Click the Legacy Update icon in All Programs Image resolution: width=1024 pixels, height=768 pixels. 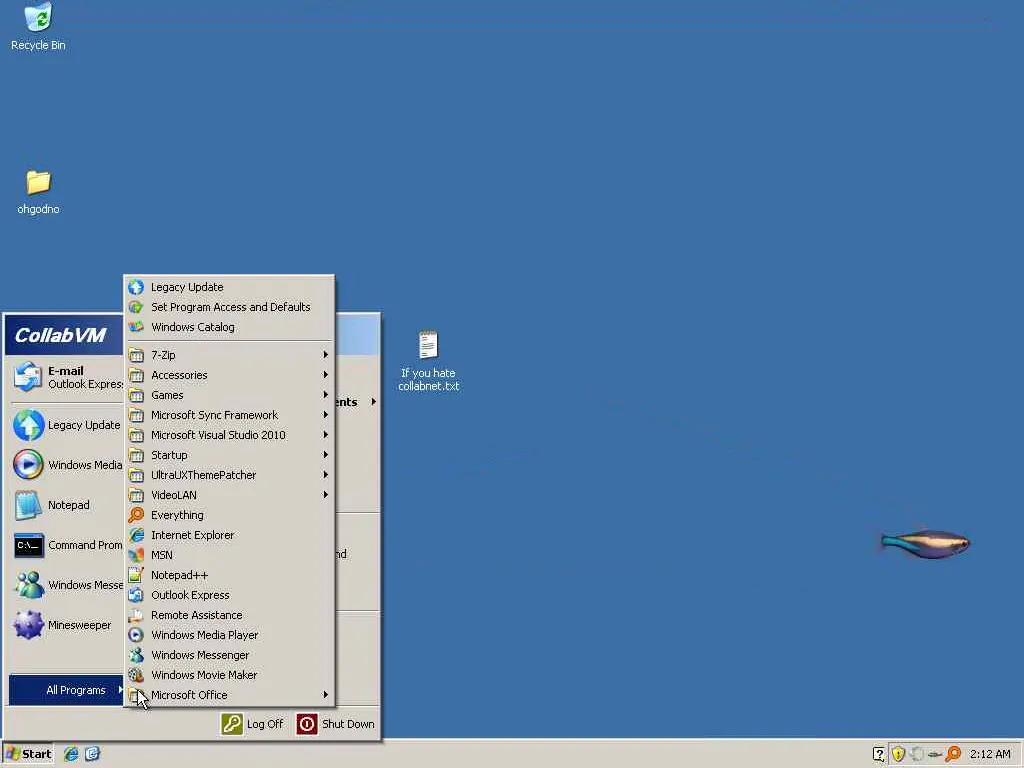136,287
